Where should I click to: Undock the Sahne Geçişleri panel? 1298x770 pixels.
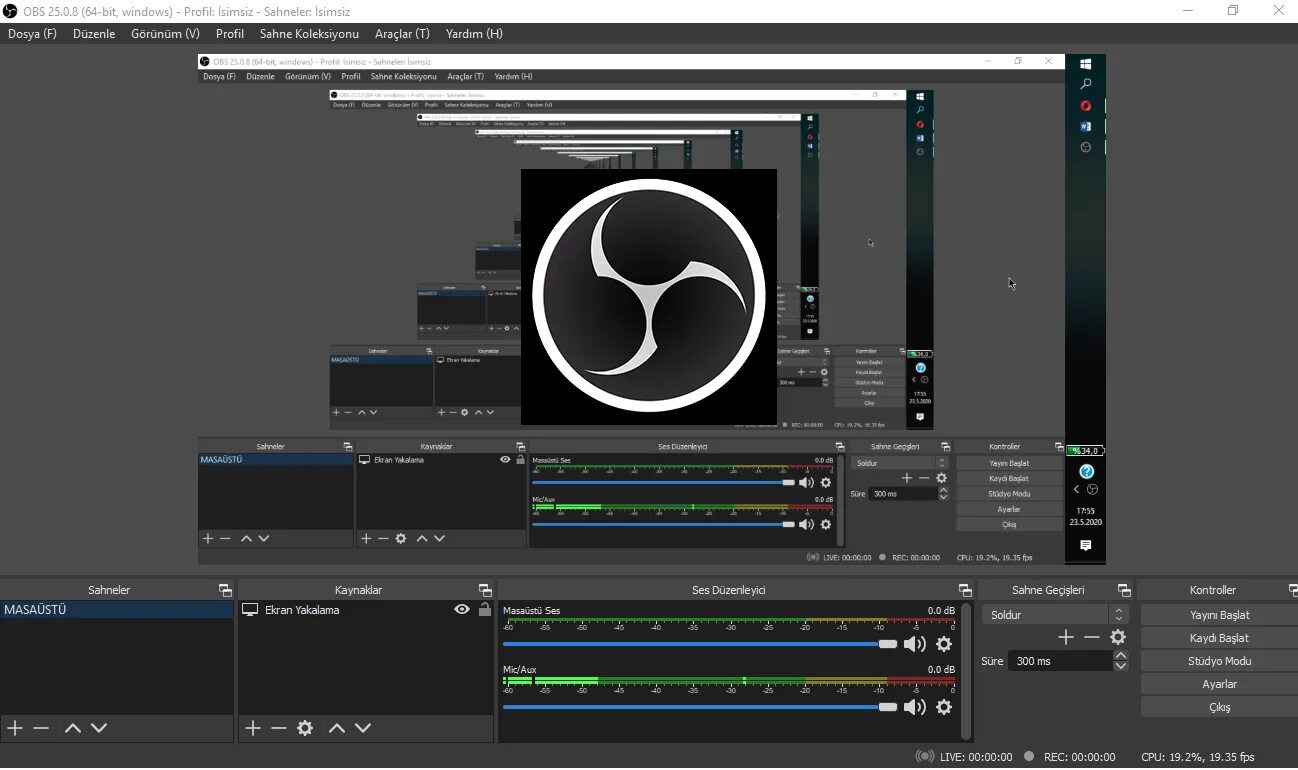coord(1124,590)
